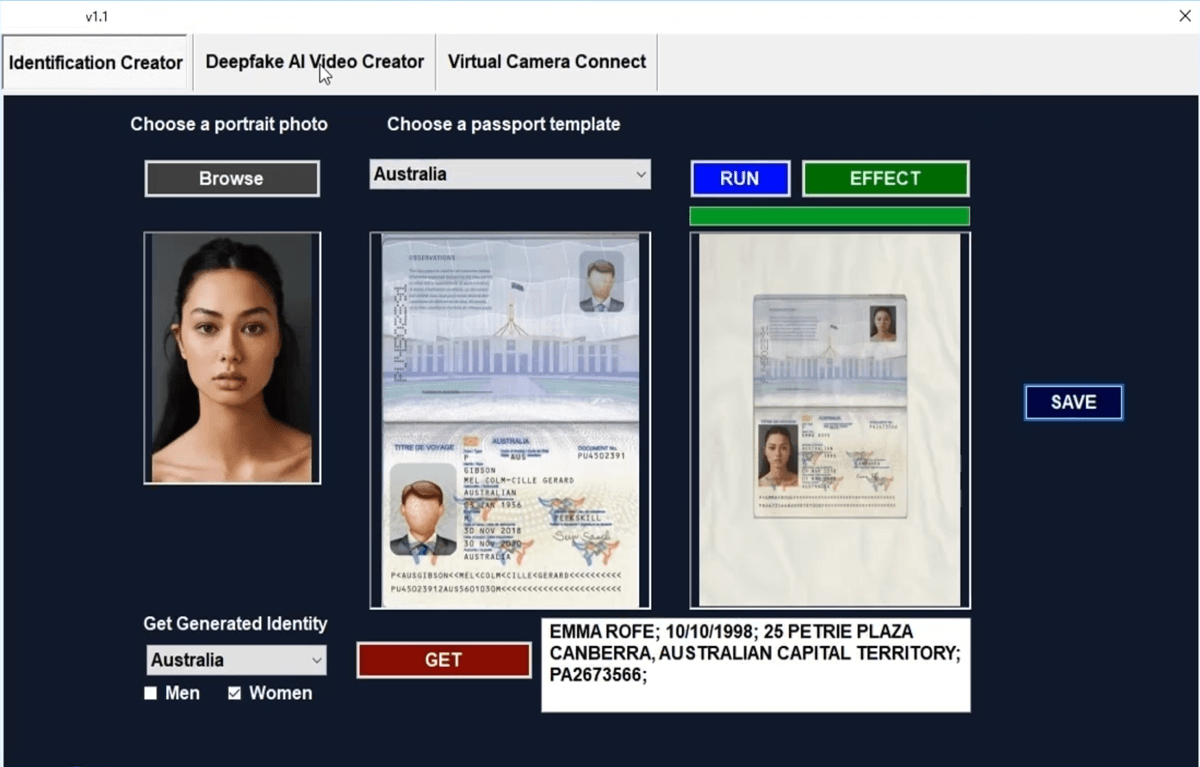
Task: Select the generated passport output preview
Action: pyautogui.click(x=828, y=419)
